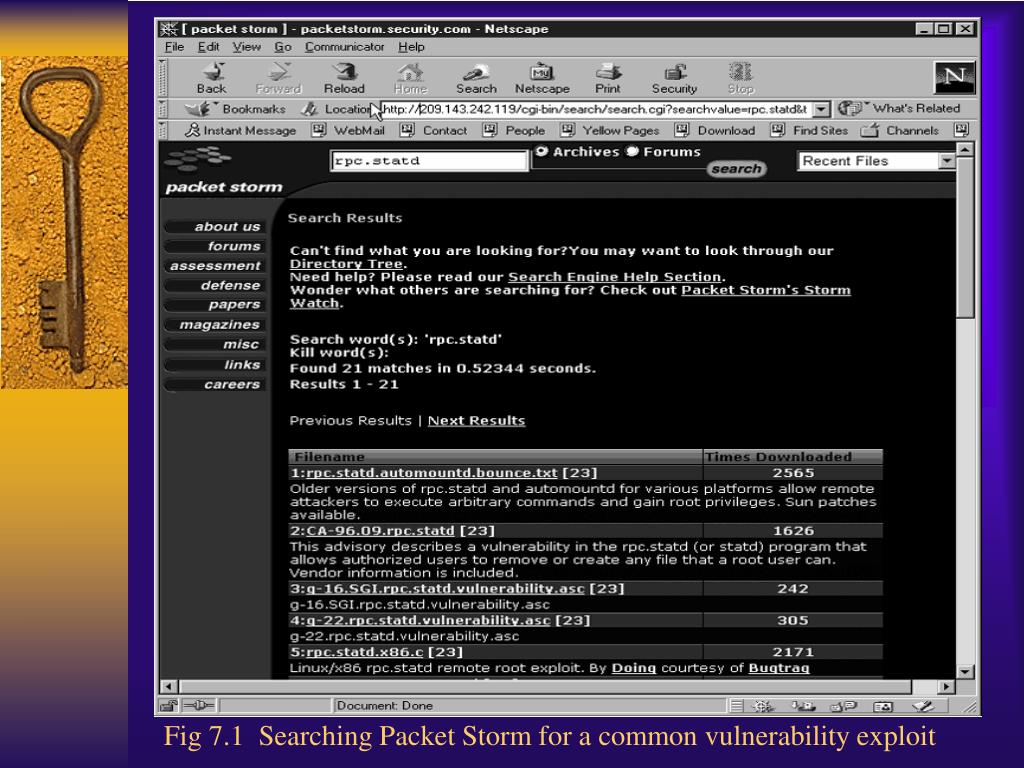Open rpc.statd.automountd.bounce.txt result
This screenshot has width=1024, height=768.
click(432, 473)
